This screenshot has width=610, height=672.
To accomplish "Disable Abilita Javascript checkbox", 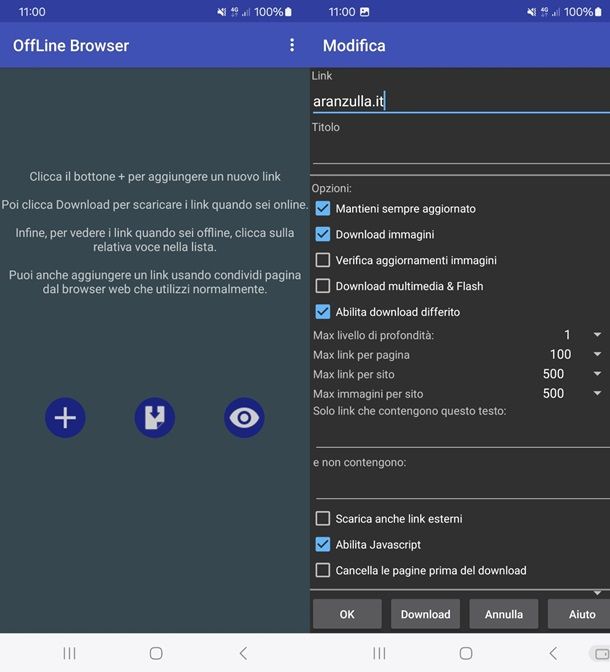I will point(323,544).
